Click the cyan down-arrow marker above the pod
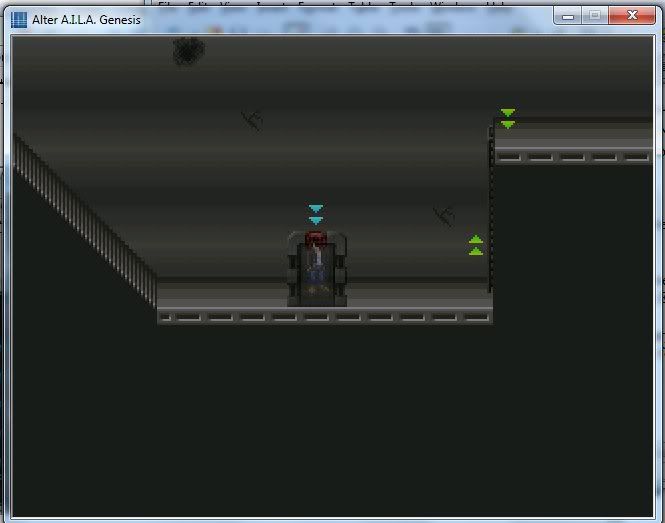The width and height of the screenshot is (665, 523). pos(316,215)
